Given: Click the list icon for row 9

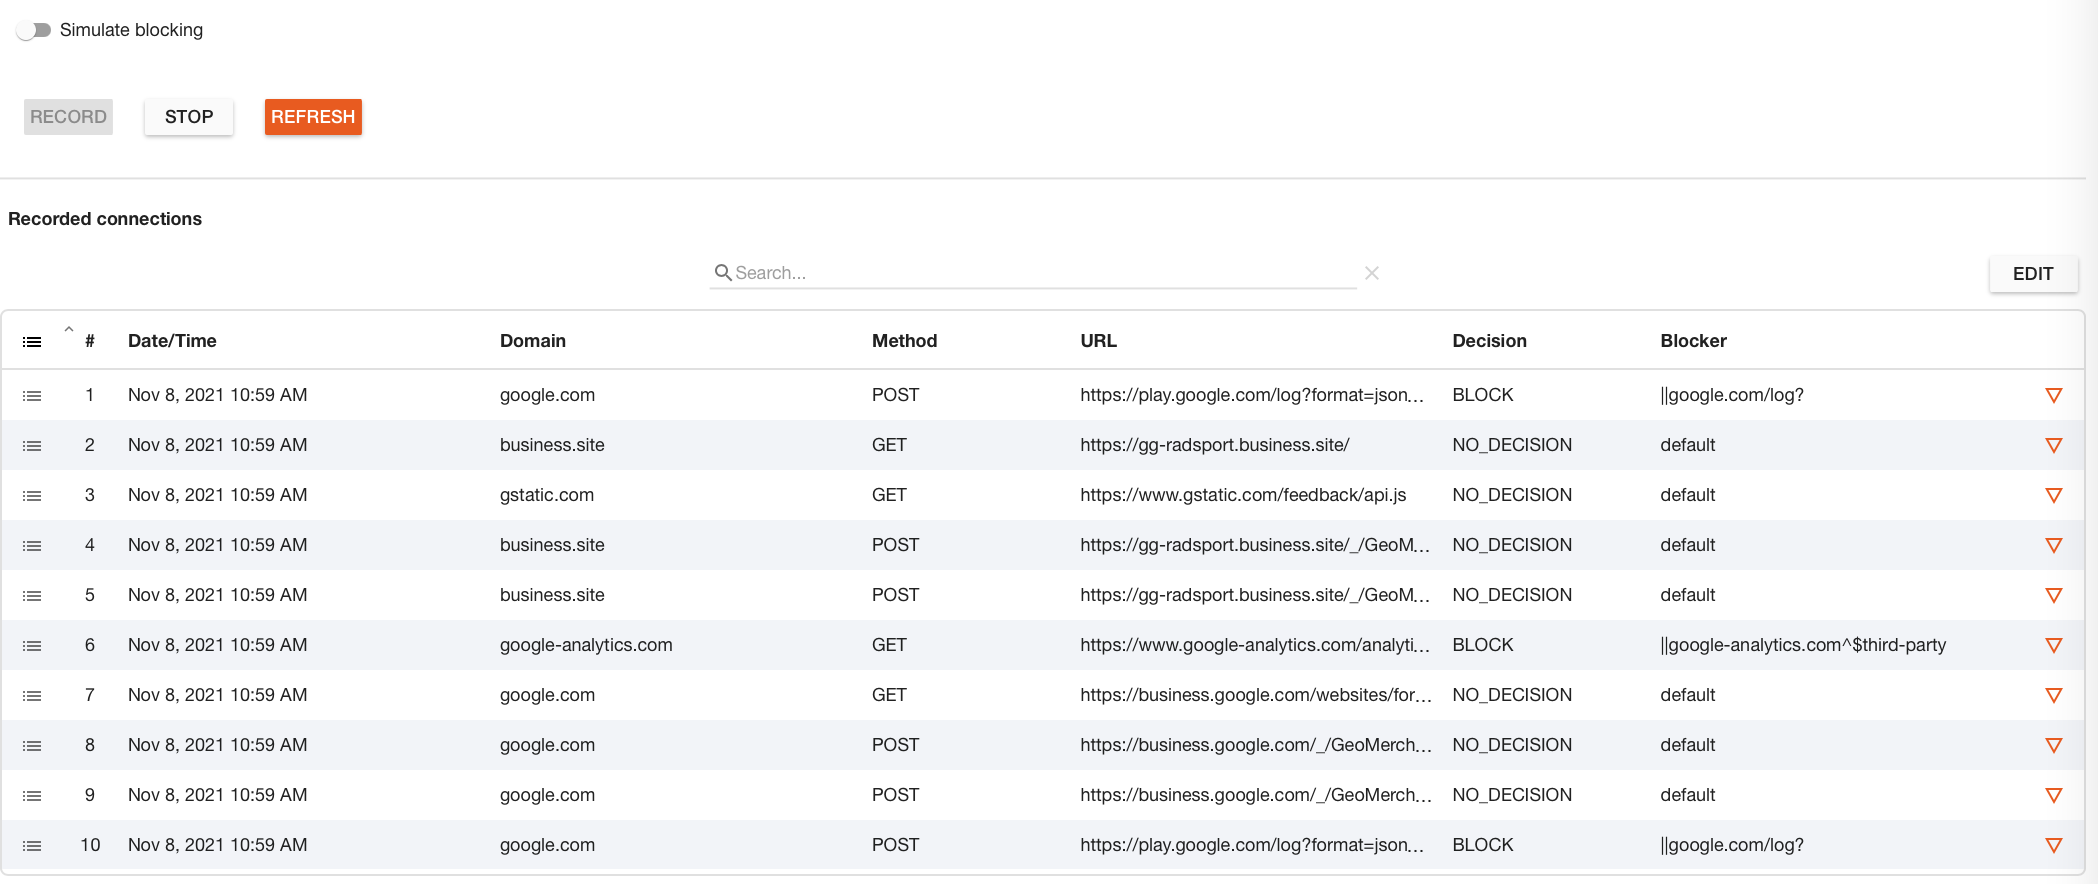Looking at the screenshot, I should pyautogui.click(x=32, y=796).
